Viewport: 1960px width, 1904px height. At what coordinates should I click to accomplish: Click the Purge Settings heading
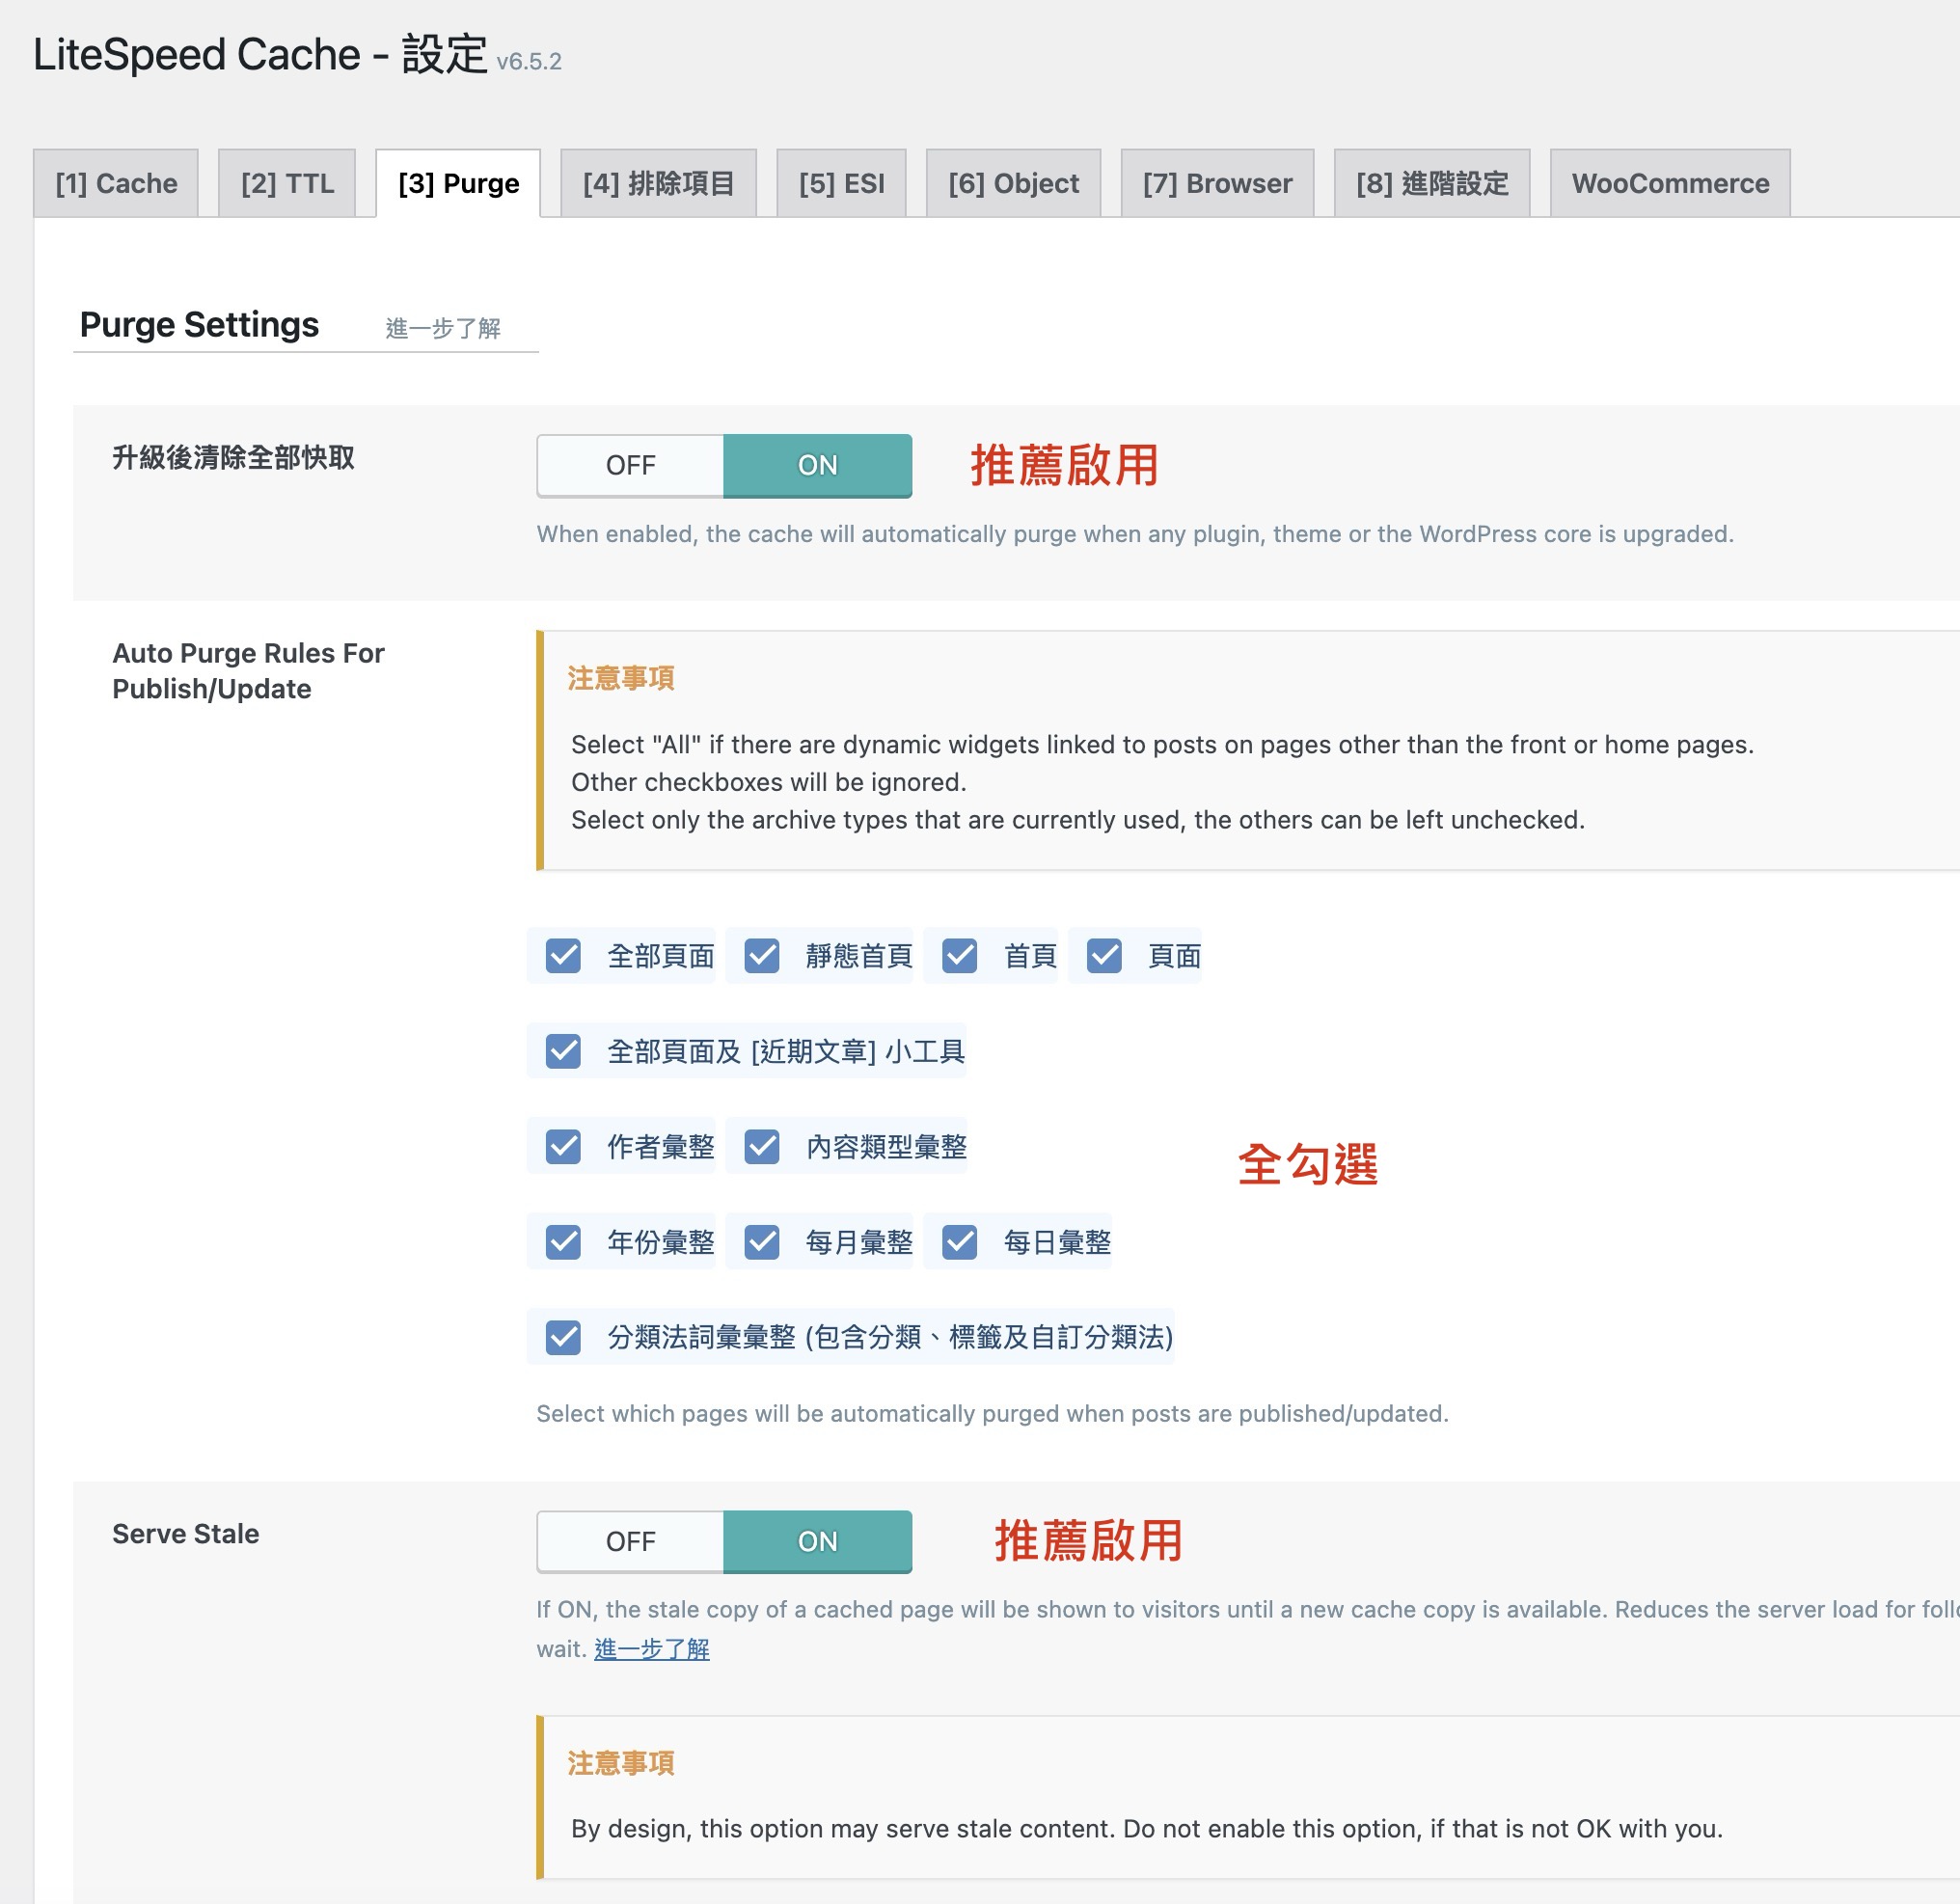(x=199, y=325)
